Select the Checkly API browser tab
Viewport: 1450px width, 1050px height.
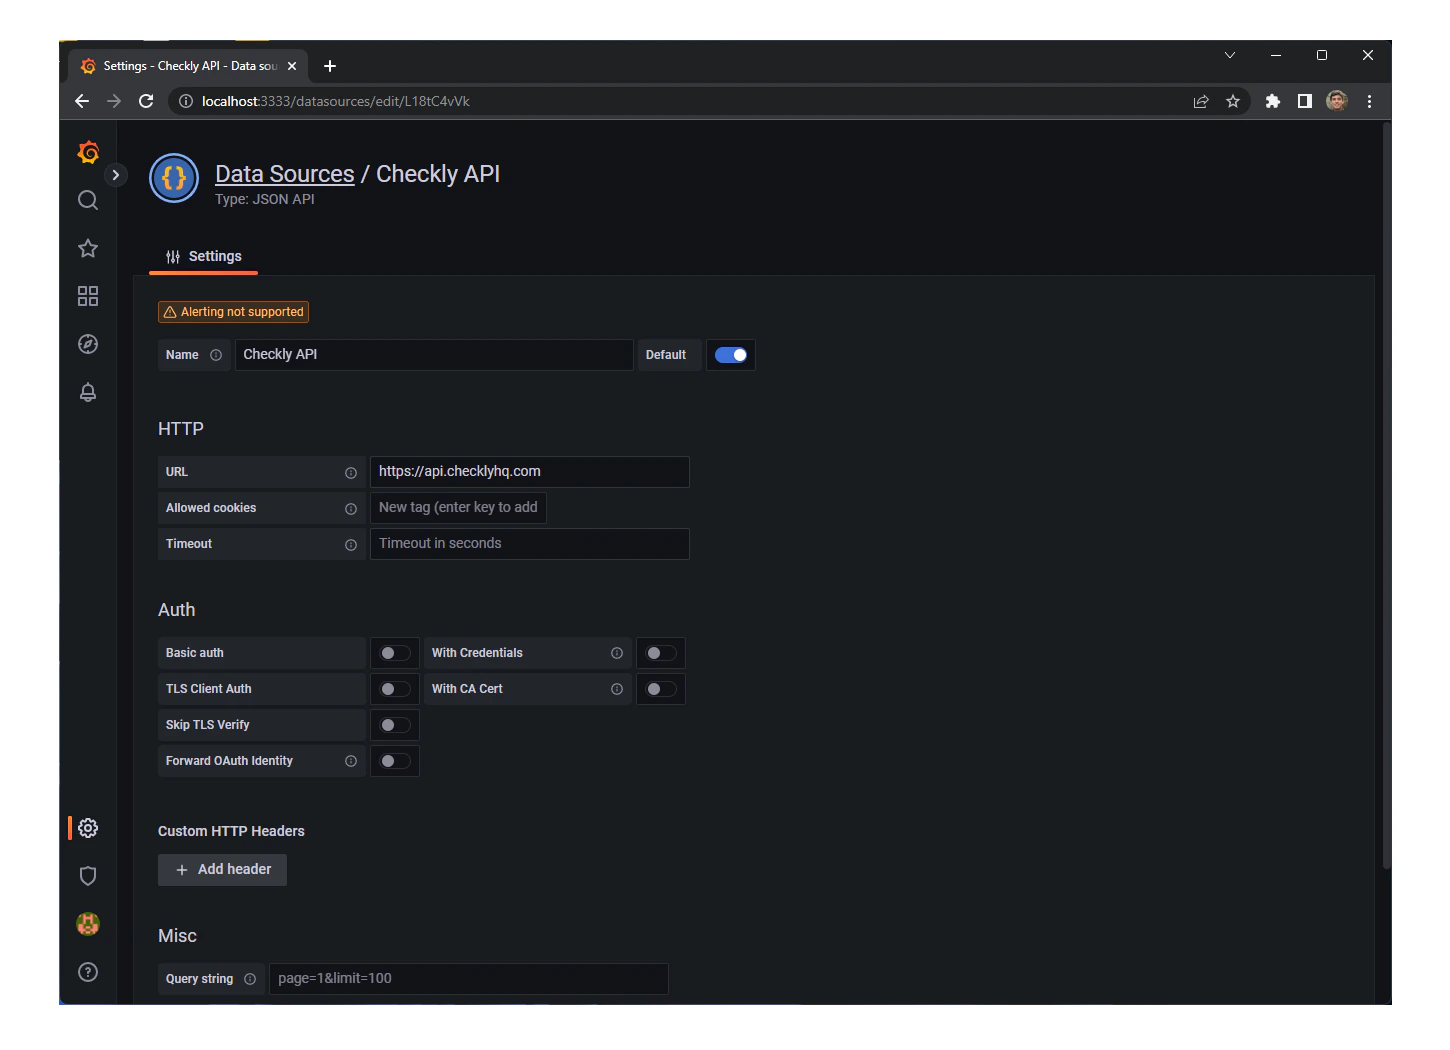tap(185, 66)
